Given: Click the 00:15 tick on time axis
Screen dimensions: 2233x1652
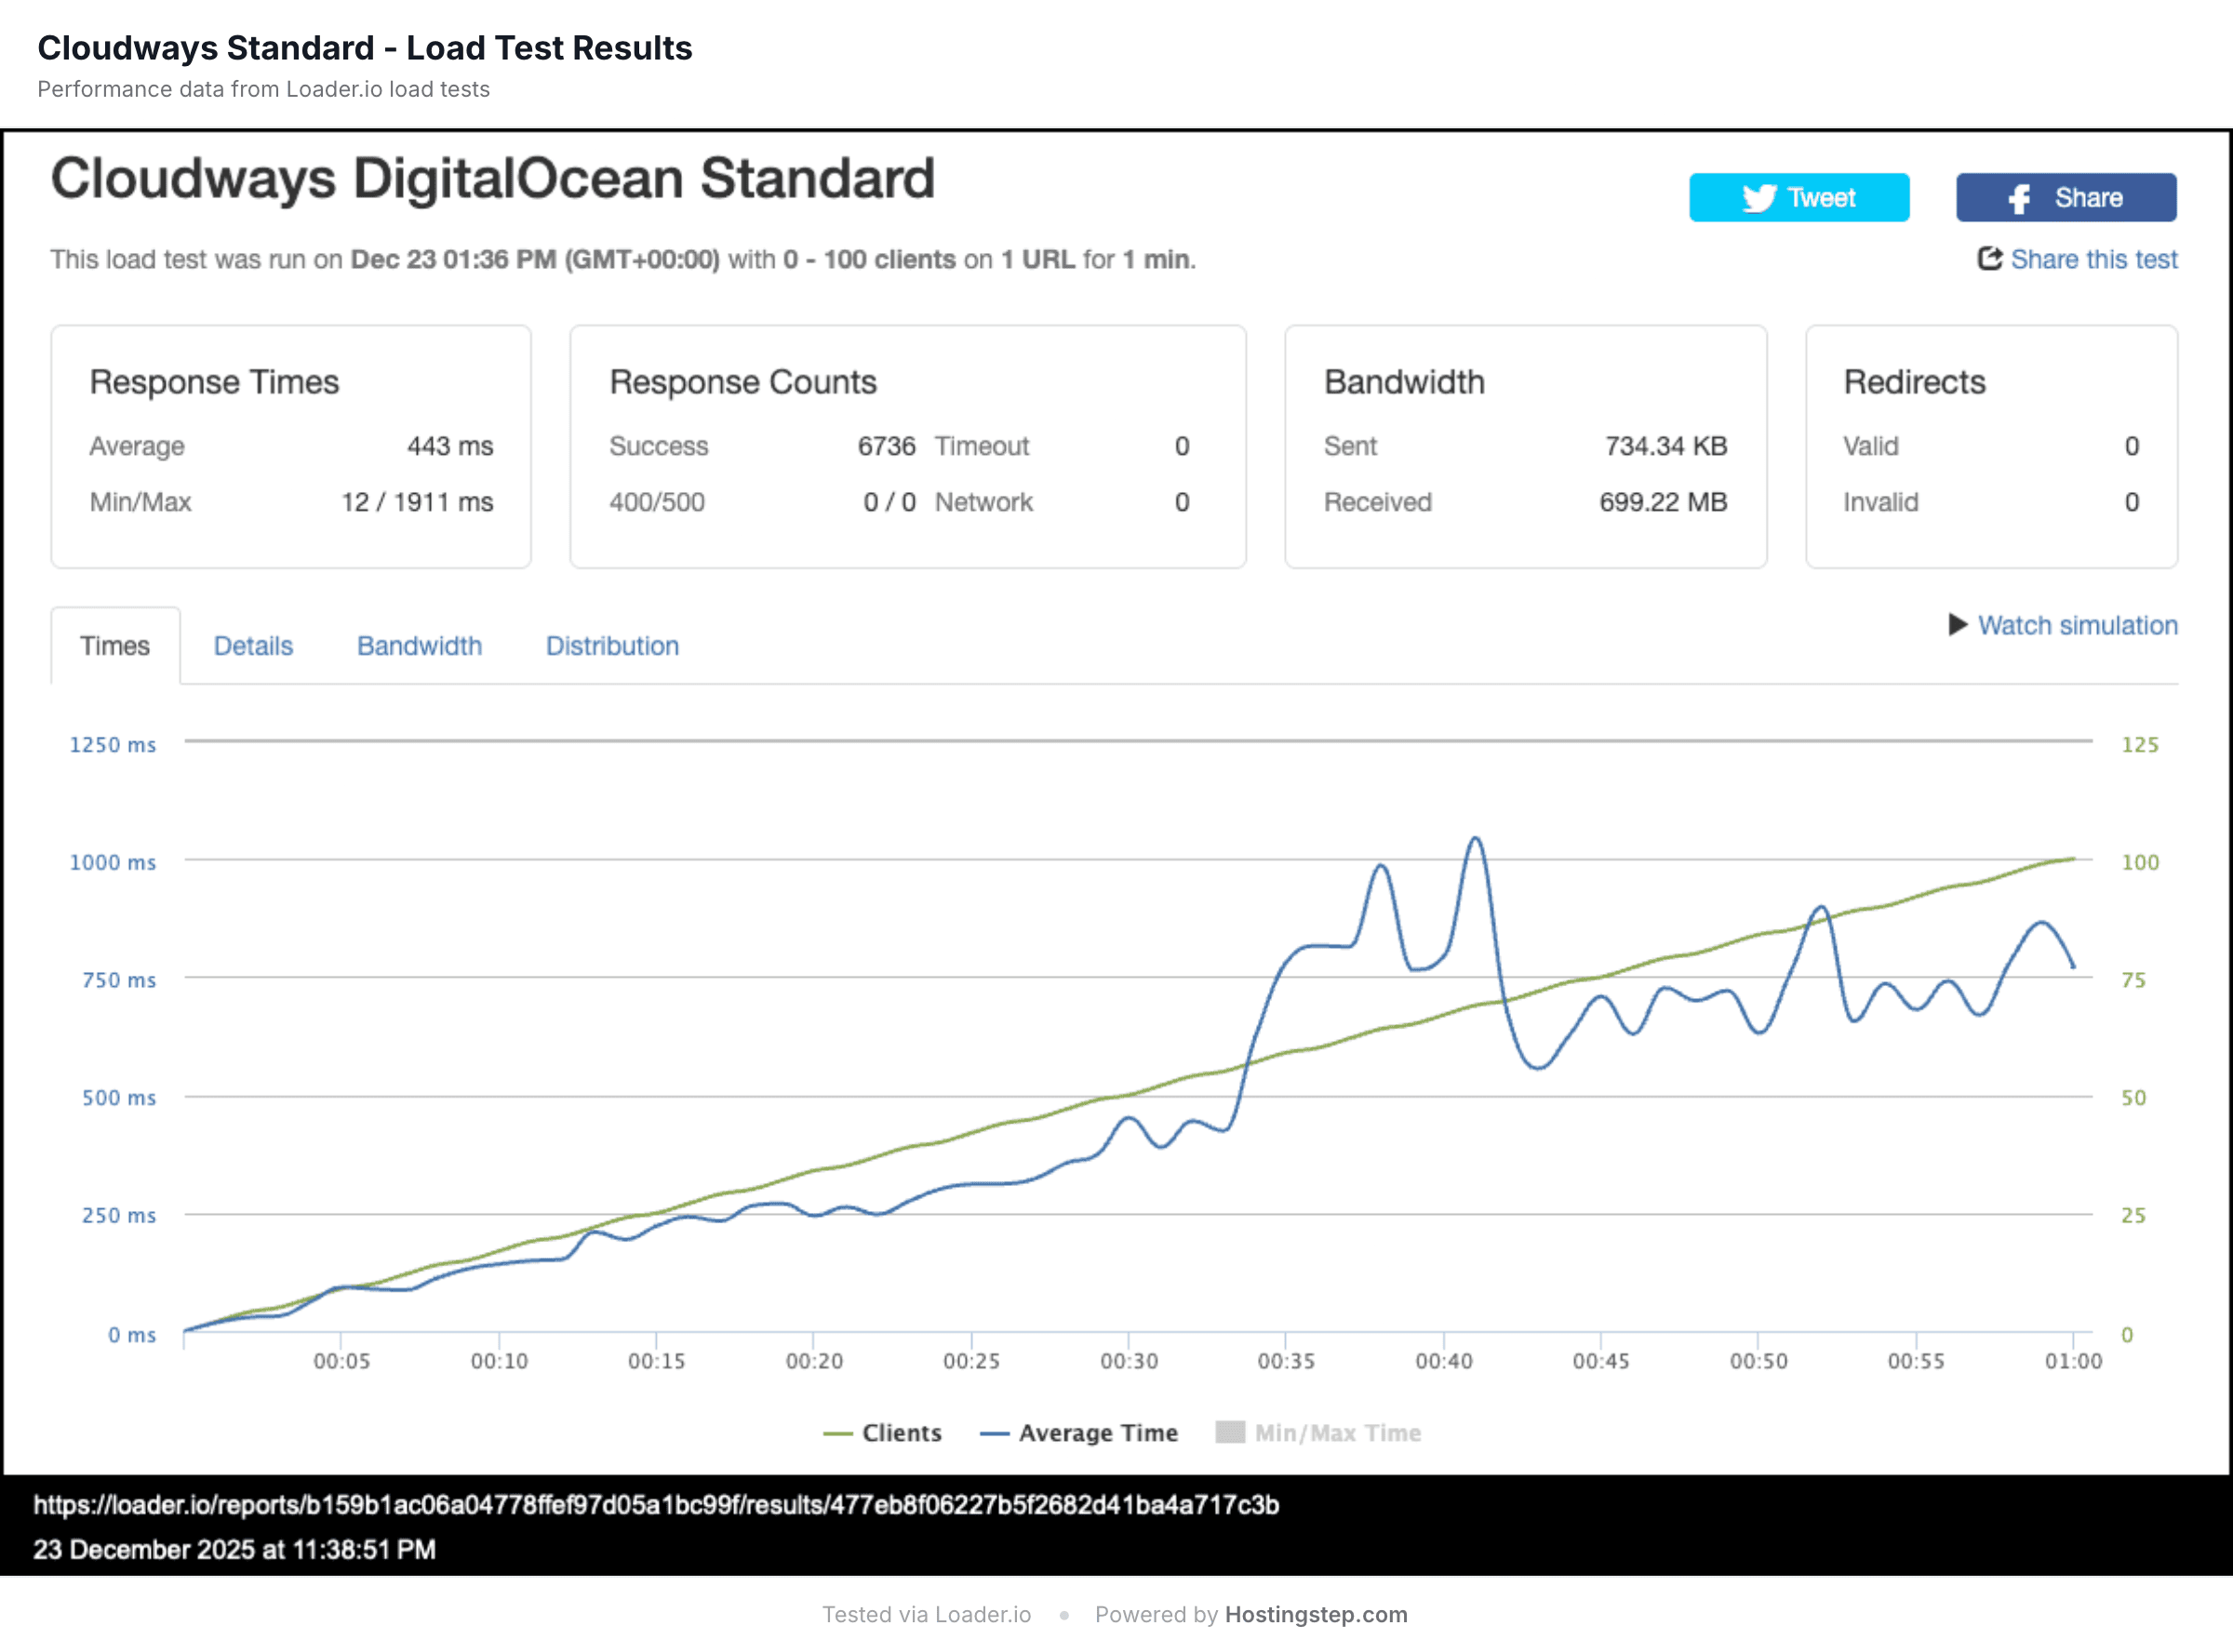Looking at the screenshot, I should click(657, 1361).
